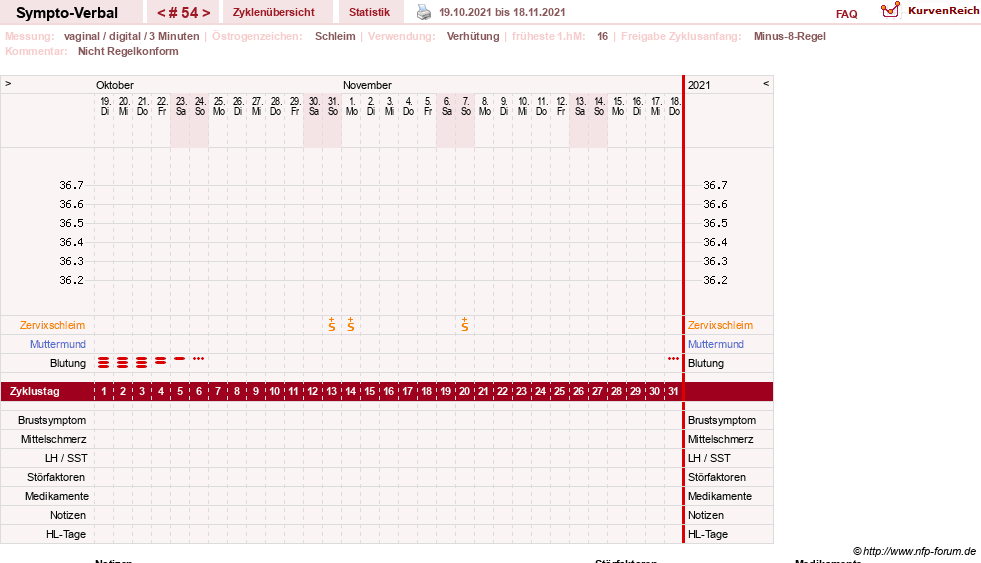
Task: Click the Oktober month label
Action: tap(114, 85)
